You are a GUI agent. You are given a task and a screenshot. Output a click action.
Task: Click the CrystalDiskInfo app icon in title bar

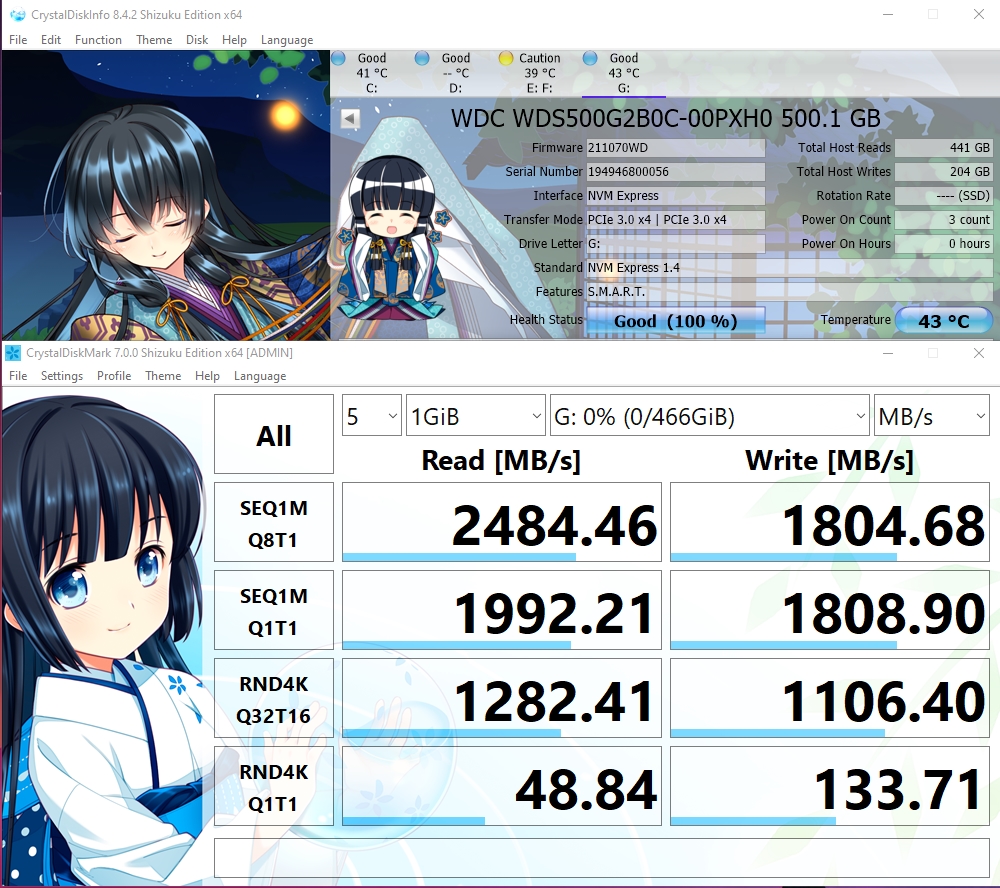(x=18, y=14)
